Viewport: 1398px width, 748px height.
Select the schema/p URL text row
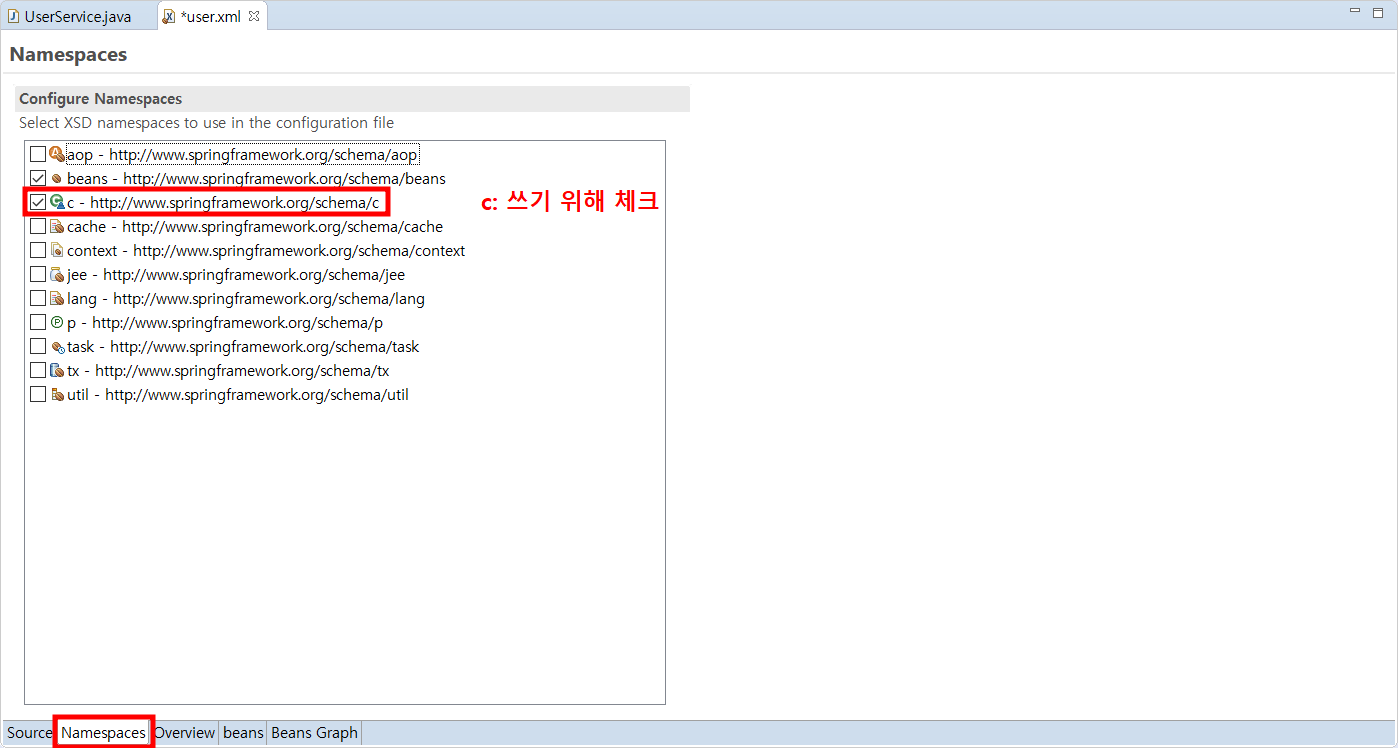point(225,323)
